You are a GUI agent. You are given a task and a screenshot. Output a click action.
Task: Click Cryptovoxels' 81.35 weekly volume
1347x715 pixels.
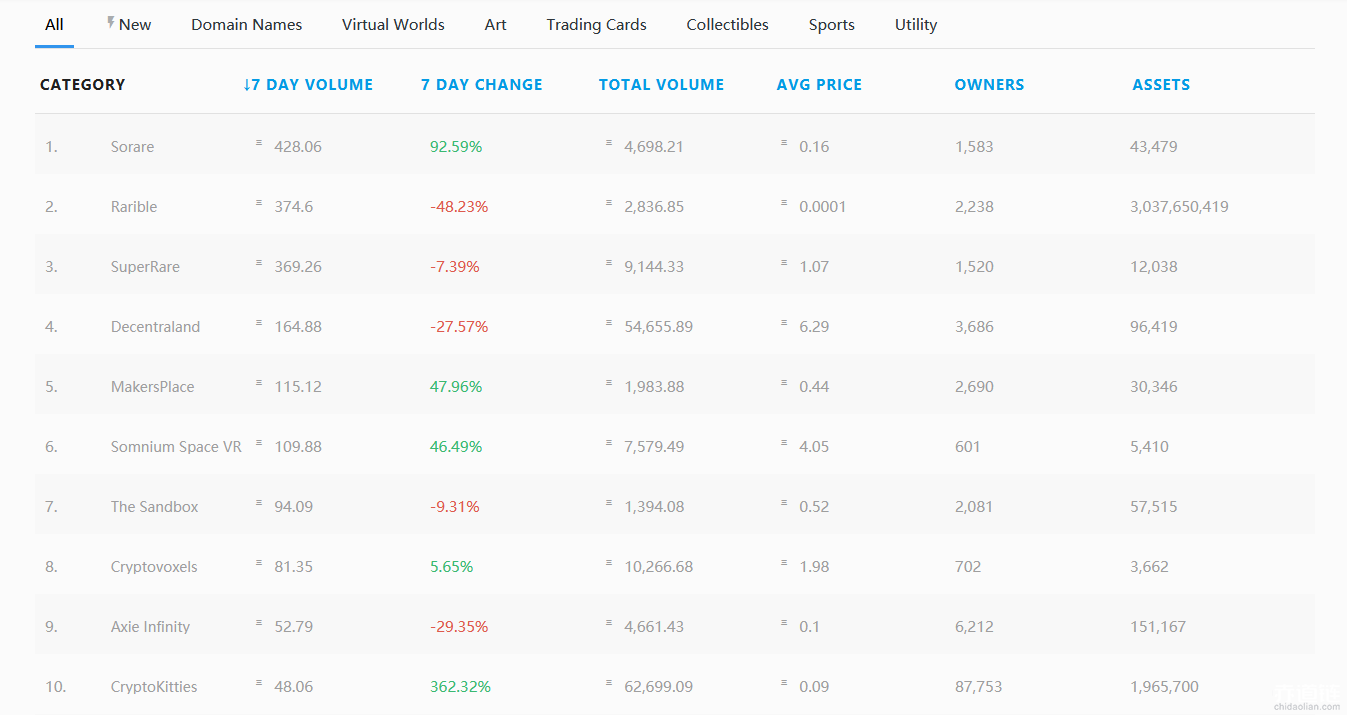point(293,567)
